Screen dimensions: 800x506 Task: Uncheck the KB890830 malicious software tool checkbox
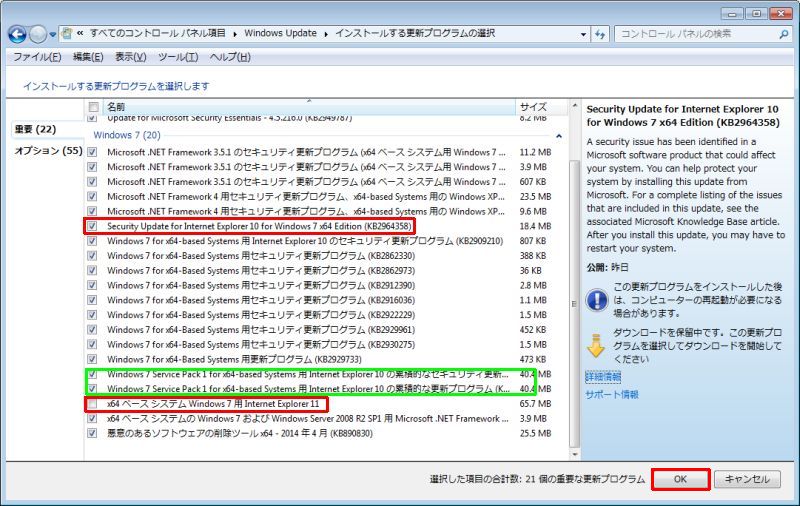[93, 433]
